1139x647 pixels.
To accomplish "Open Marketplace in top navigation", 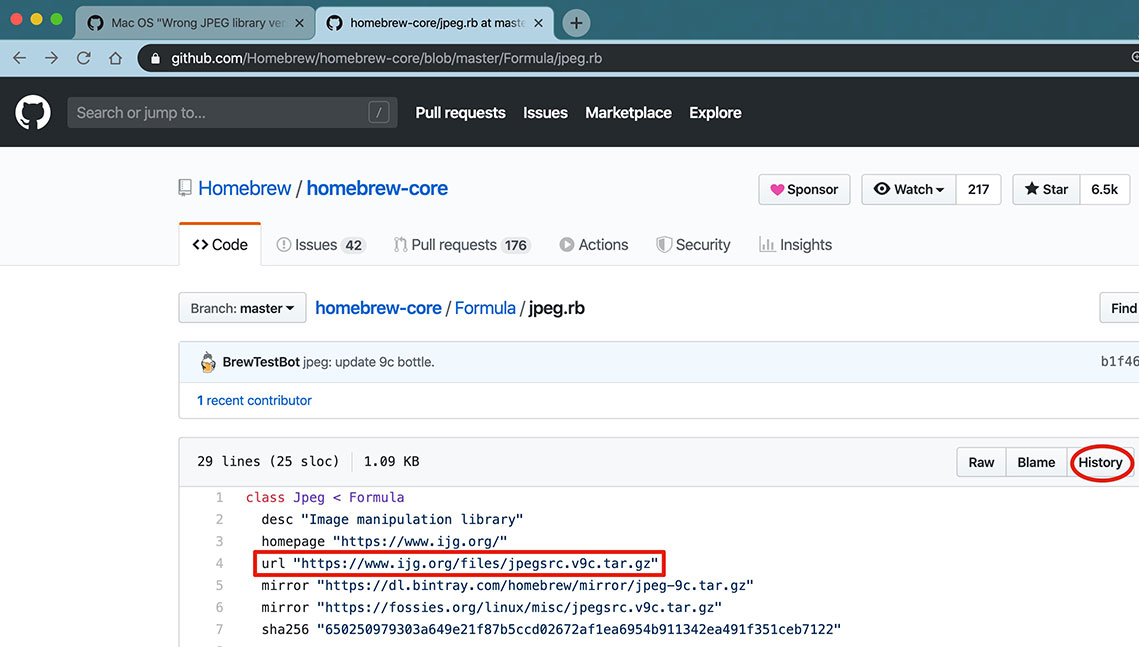I will point(628,113).
